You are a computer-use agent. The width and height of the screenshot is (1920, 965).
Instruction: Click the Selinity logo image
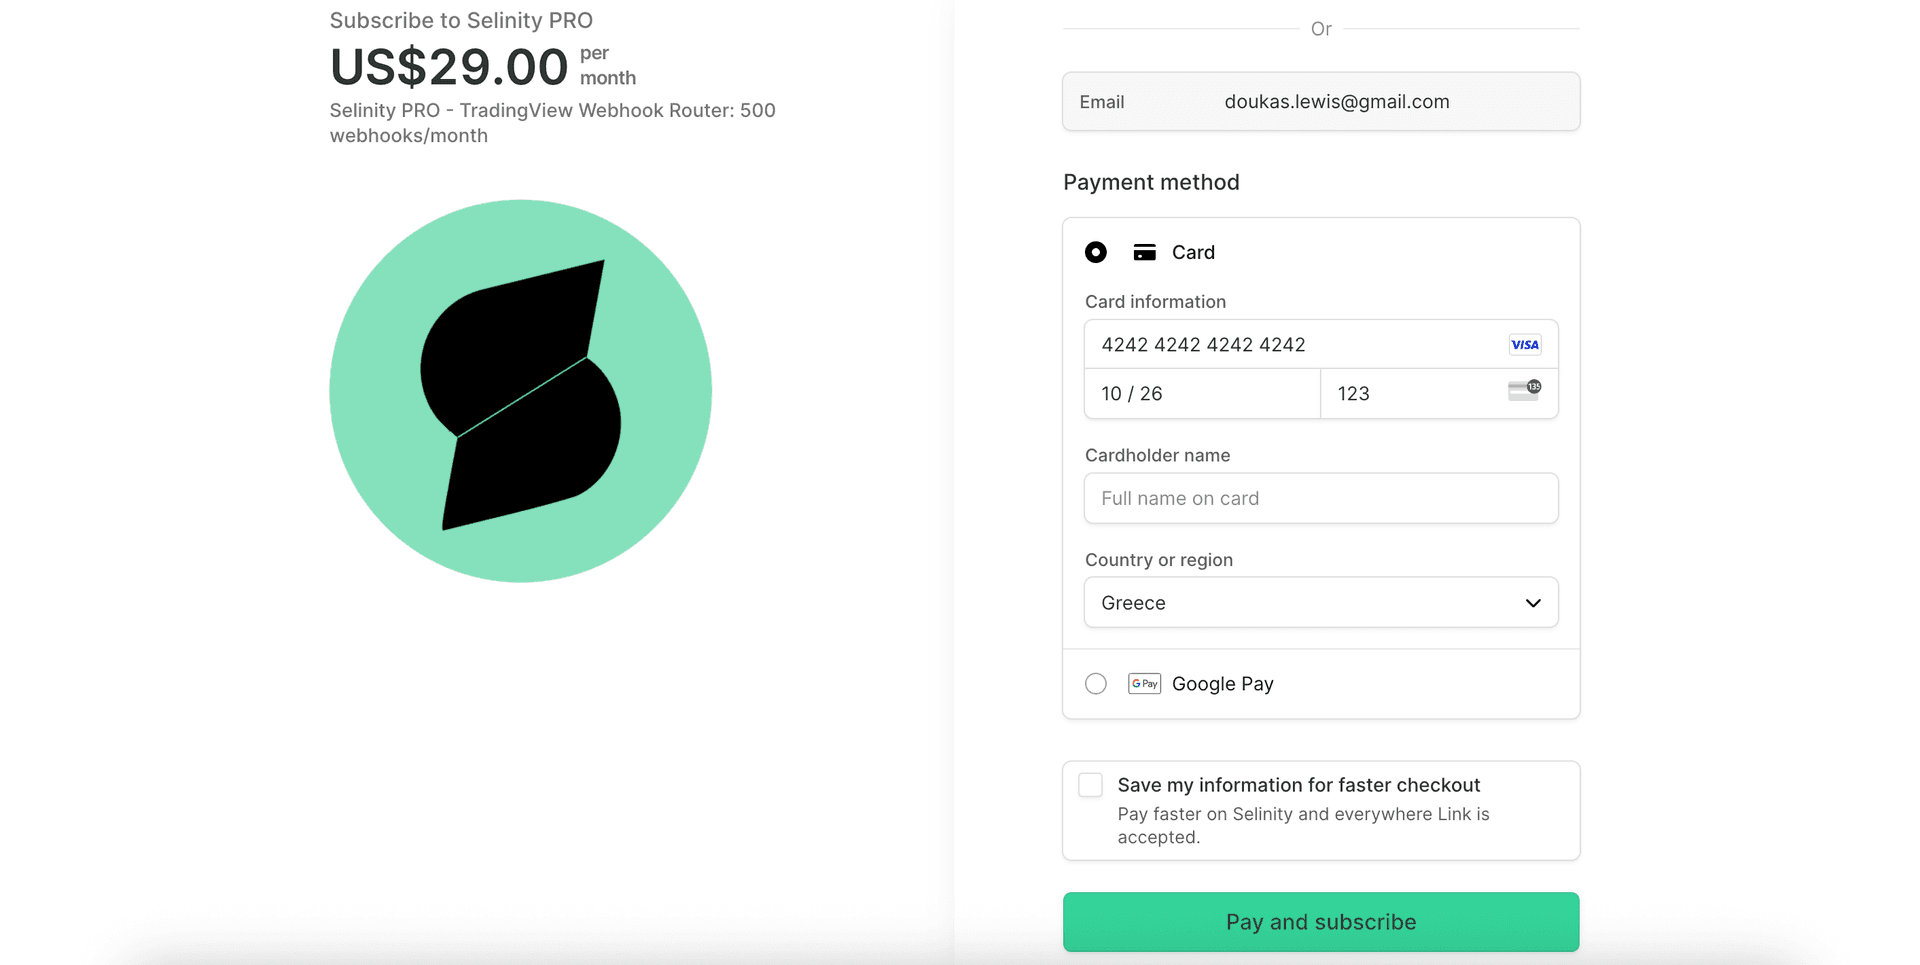coord(520,391)
